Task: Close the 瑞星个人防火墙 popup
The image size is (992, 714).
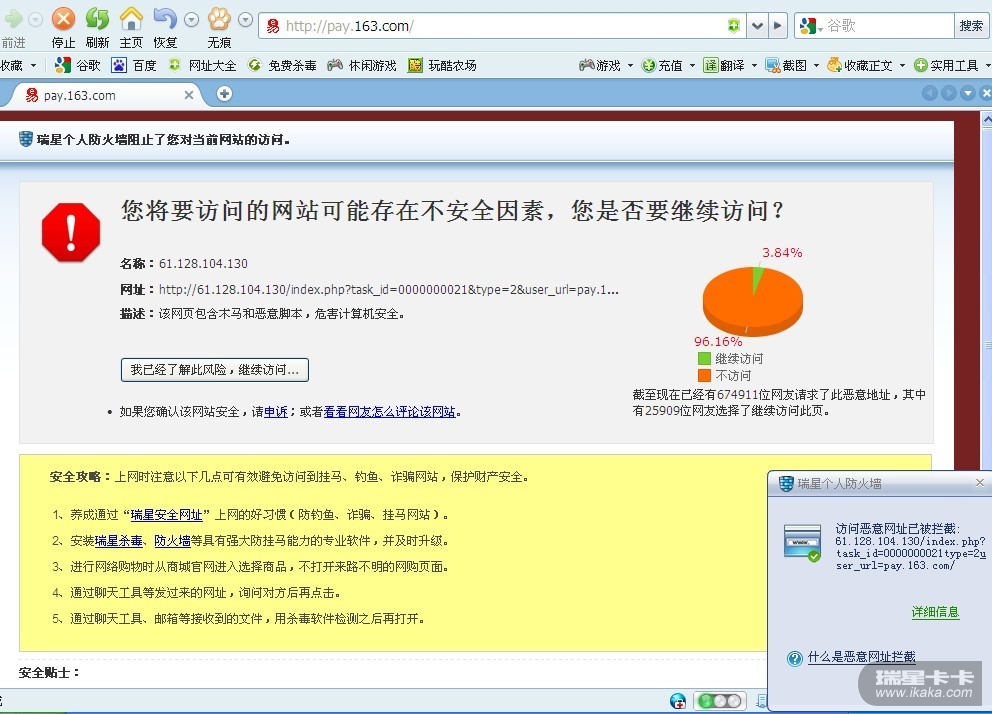Action: (x=979, y=483)
